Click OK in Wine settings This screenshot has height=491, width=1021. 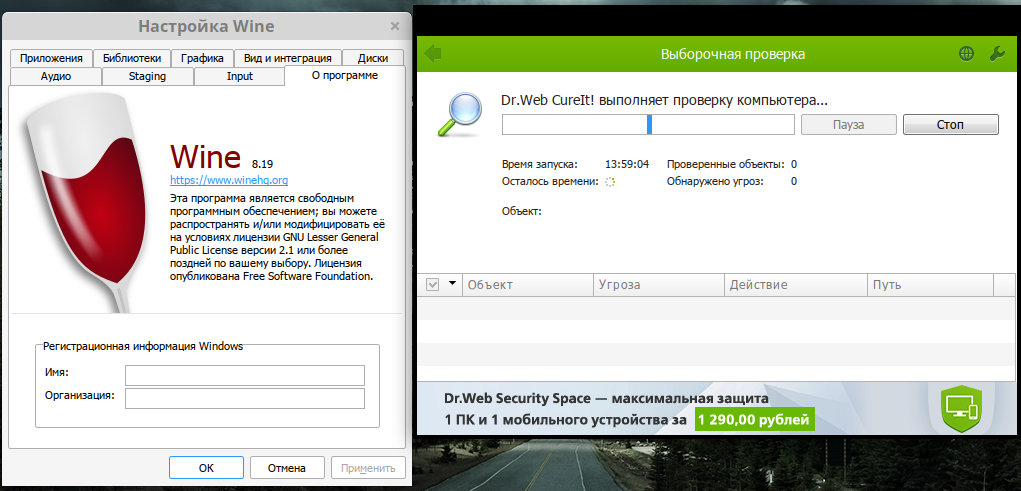point(206,467)
